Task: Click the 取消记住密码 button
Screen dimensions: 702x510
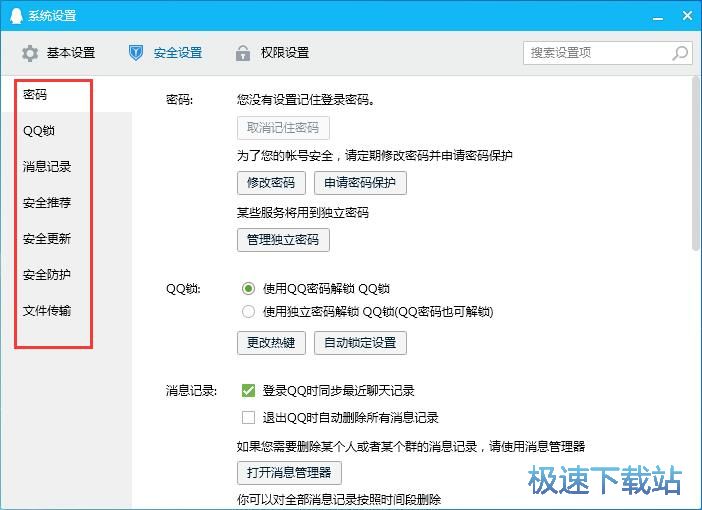Action: click(283, 128)
